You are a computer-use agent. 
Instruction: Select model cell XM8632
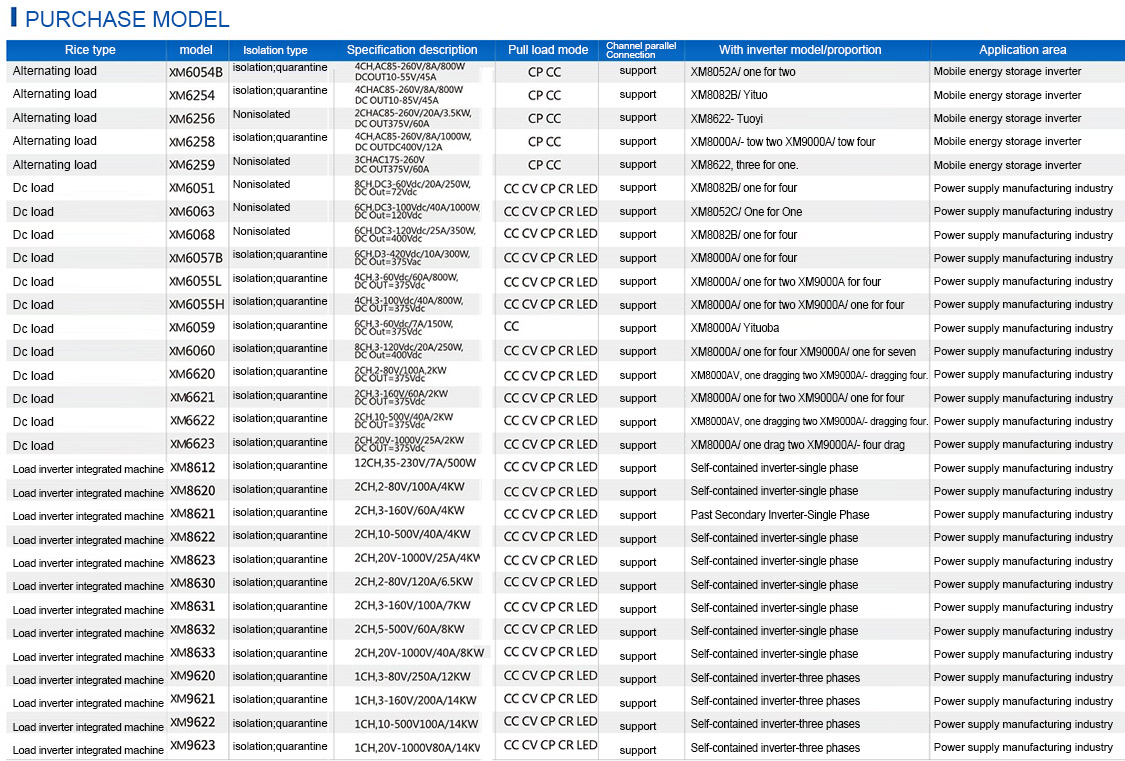coord(192,630)
